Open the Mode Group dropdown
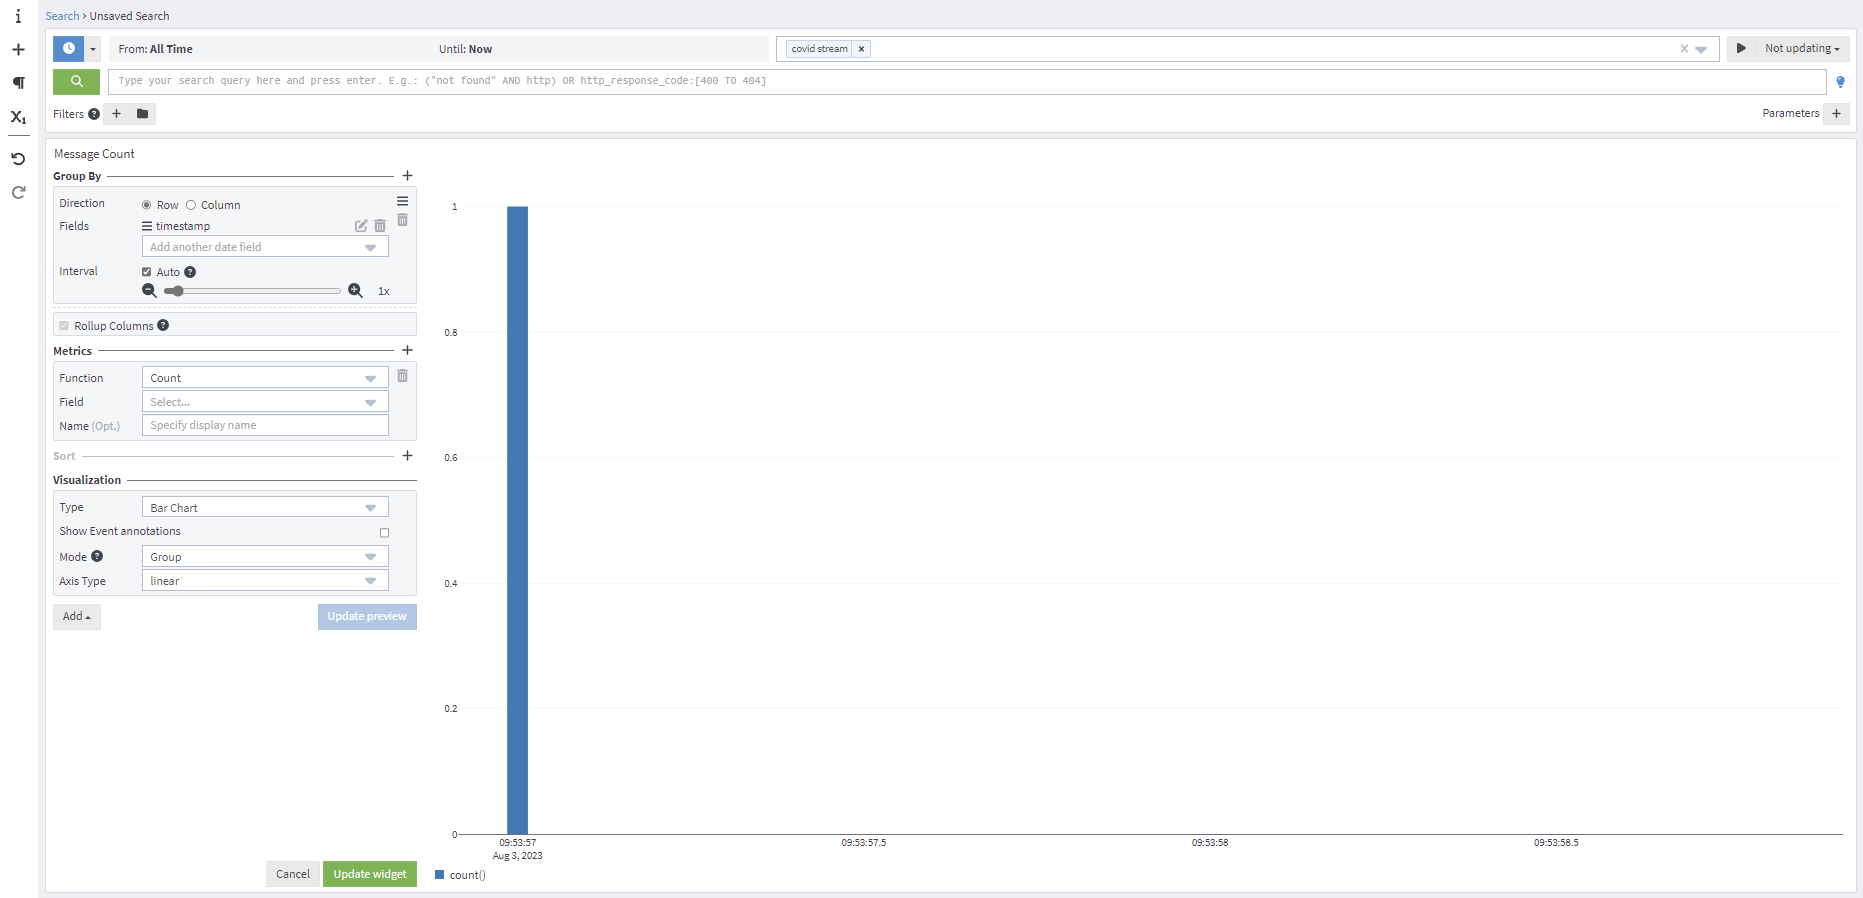This screenshot has width=1863, height=898. pos(265,557)
